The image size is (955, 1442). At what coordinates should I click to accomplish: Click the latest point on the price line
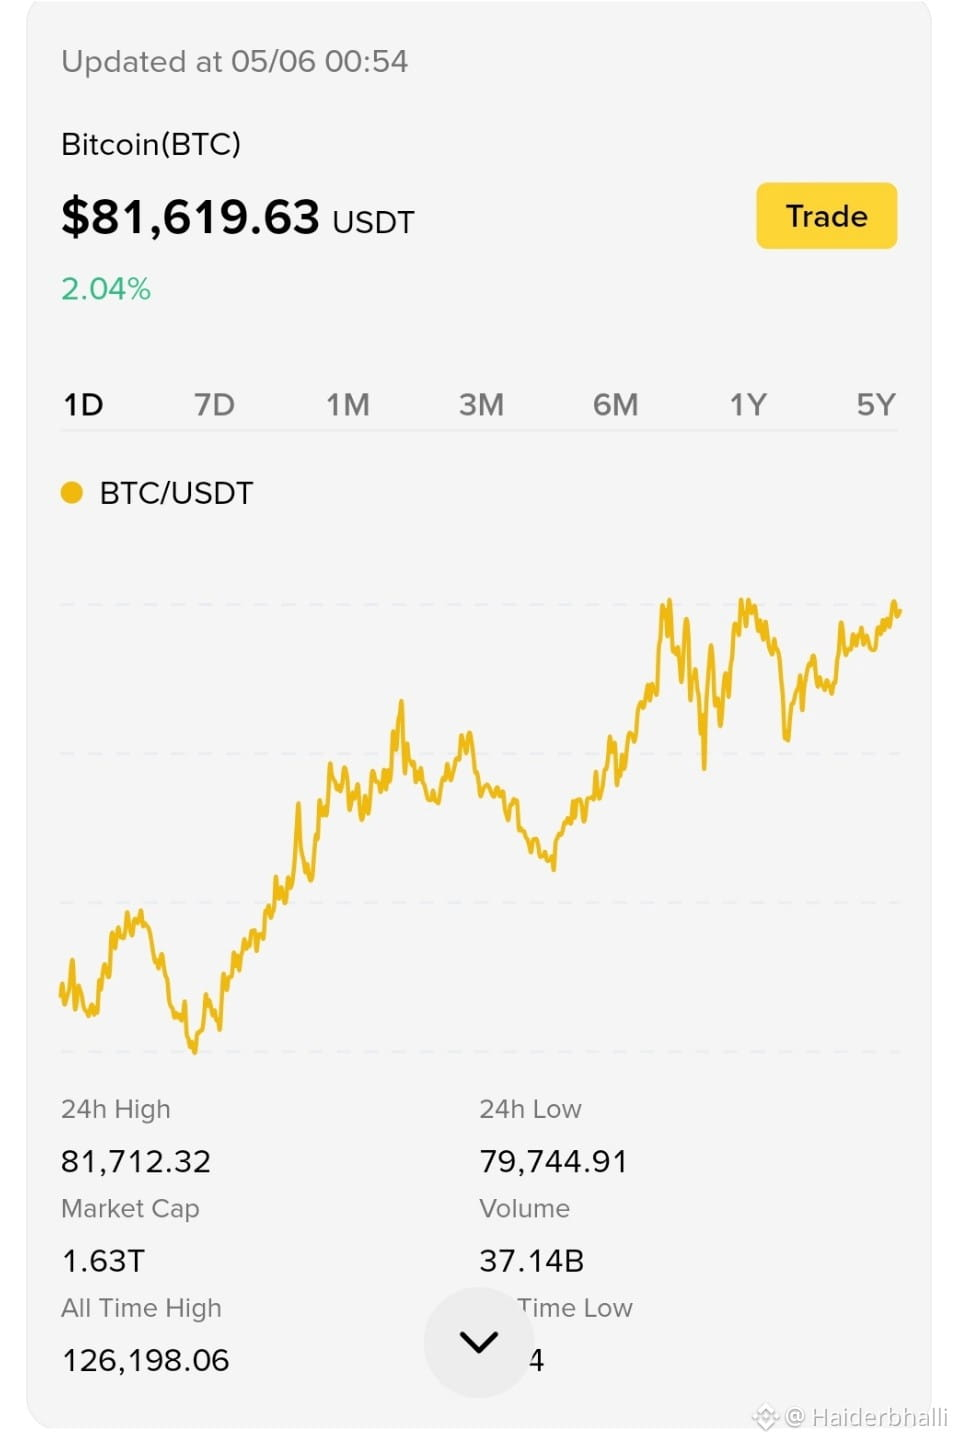[x=899, y=612]
